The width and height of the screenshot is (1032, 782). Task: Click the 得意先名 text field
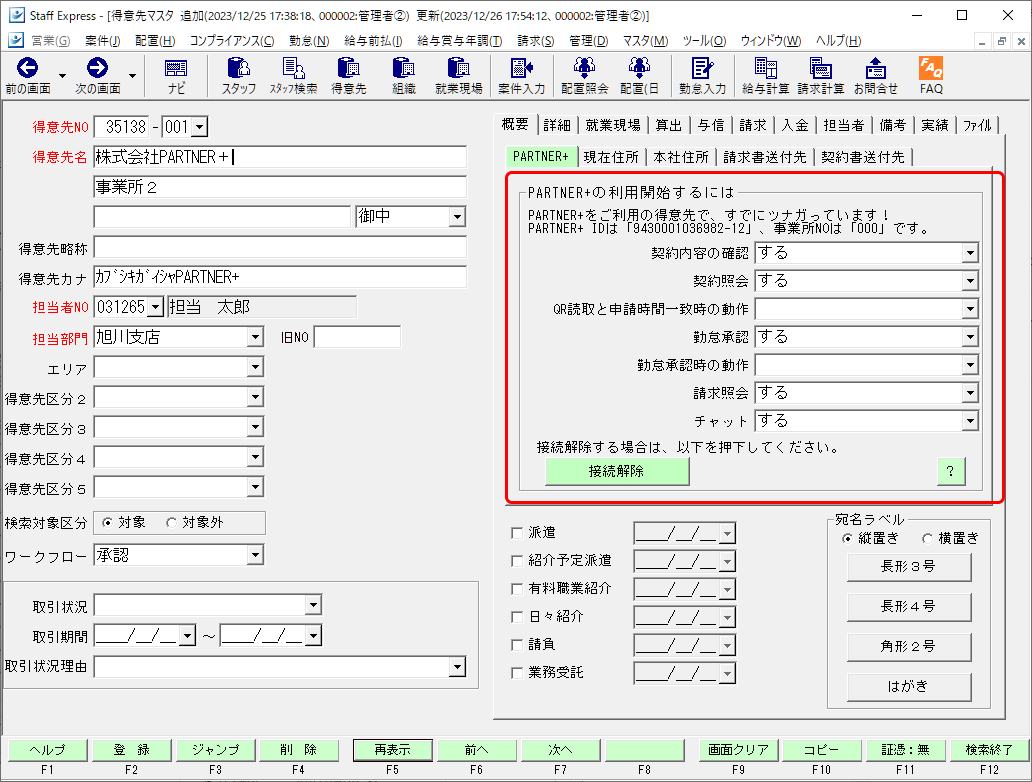tap(280, 157)
